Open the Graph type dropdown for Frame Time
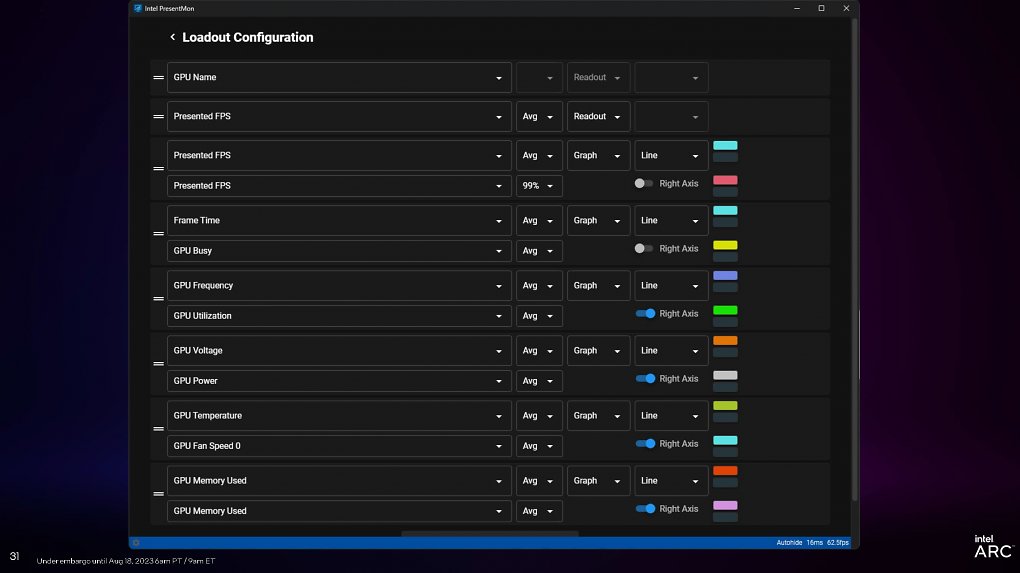The width and height of the screenshot is (1020, 573). [598, 220]
